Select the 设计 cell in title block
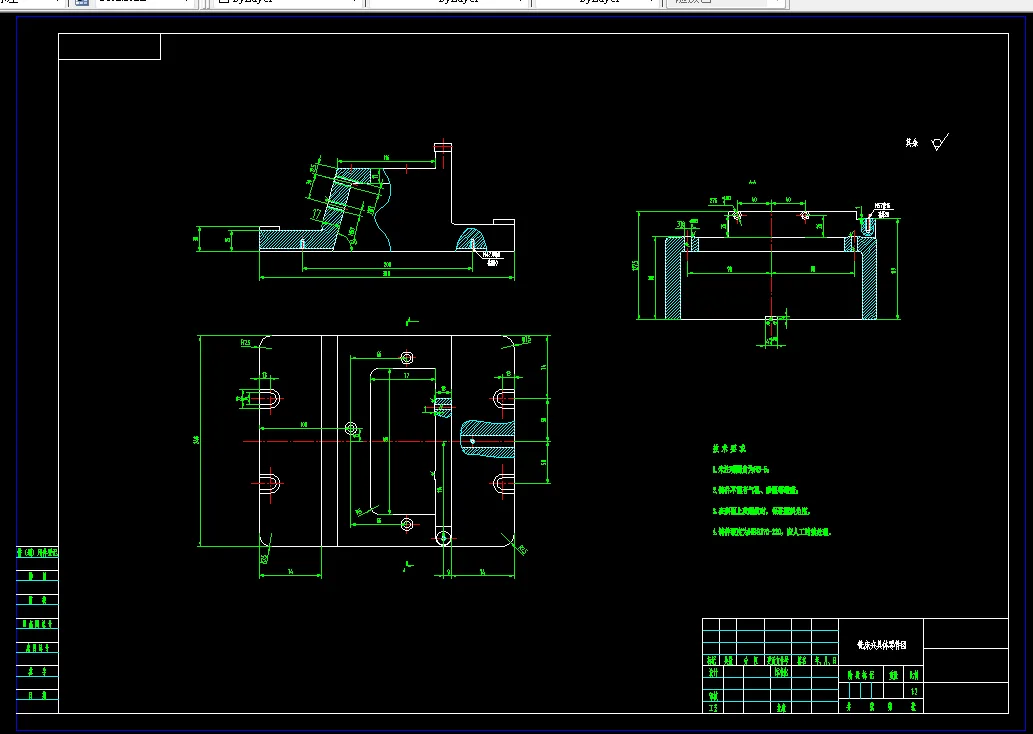 click(x=713, y=673)
